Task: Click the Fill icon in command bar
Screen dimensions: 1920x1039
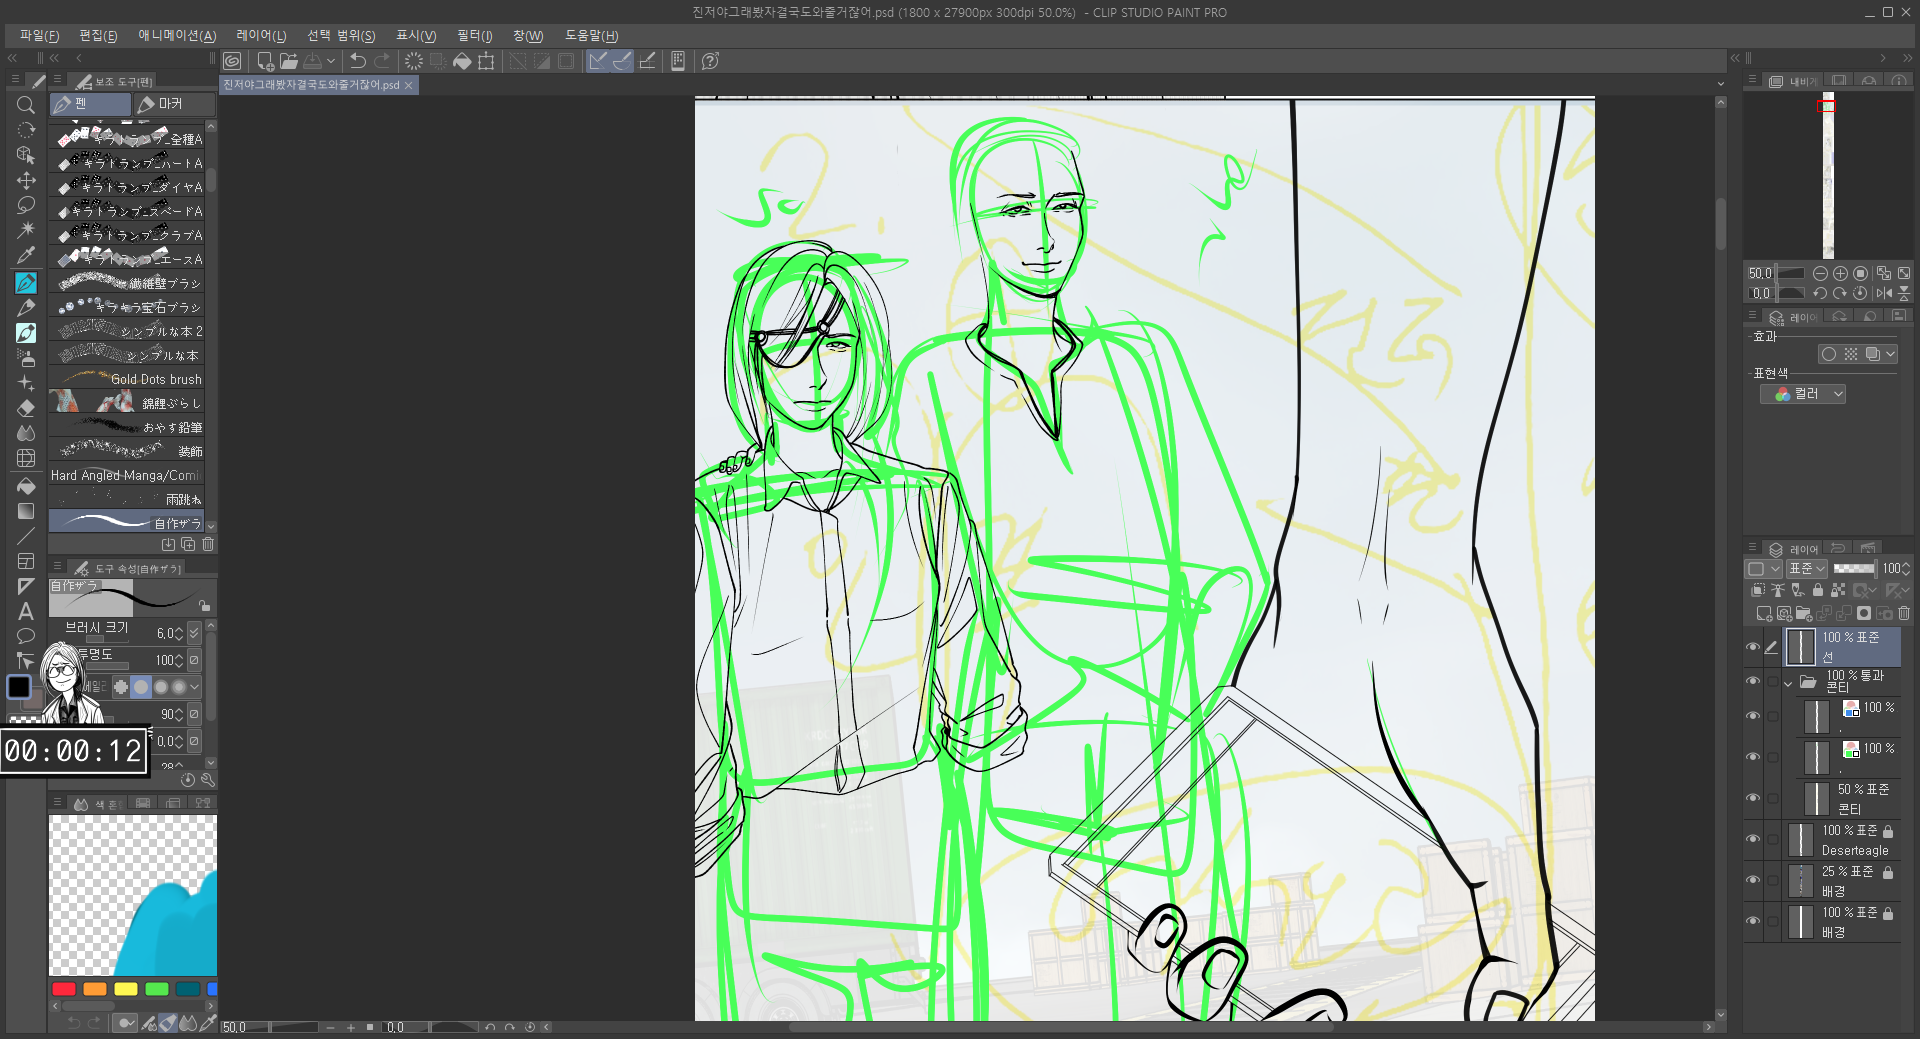Action: (462, 61)
